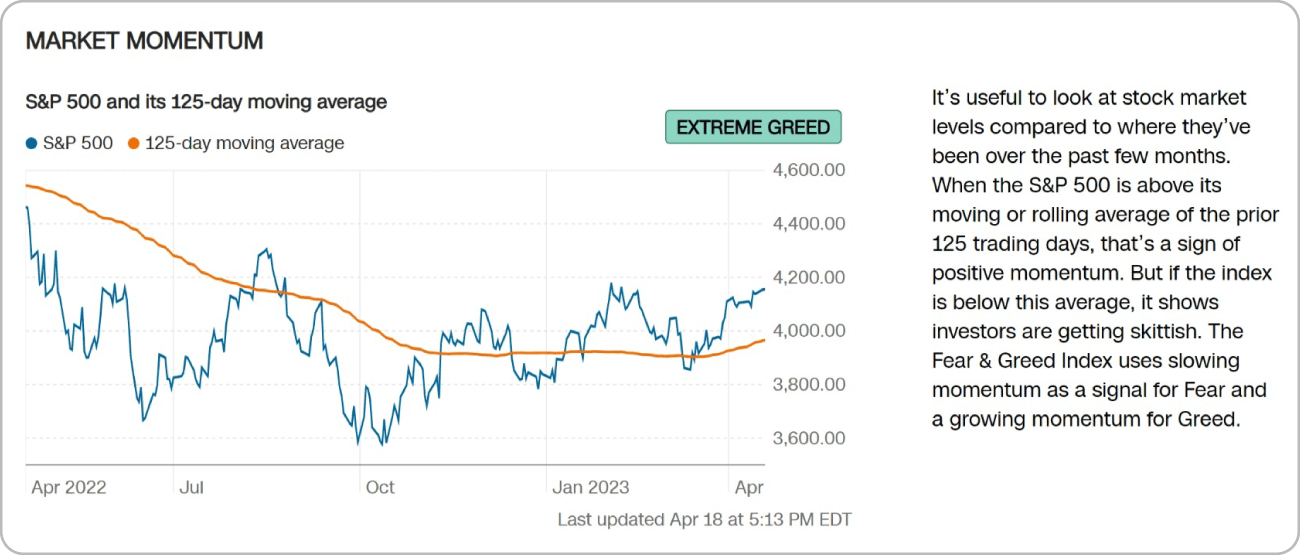Select the 125-day moving average legend label

[x=245, y=143]
